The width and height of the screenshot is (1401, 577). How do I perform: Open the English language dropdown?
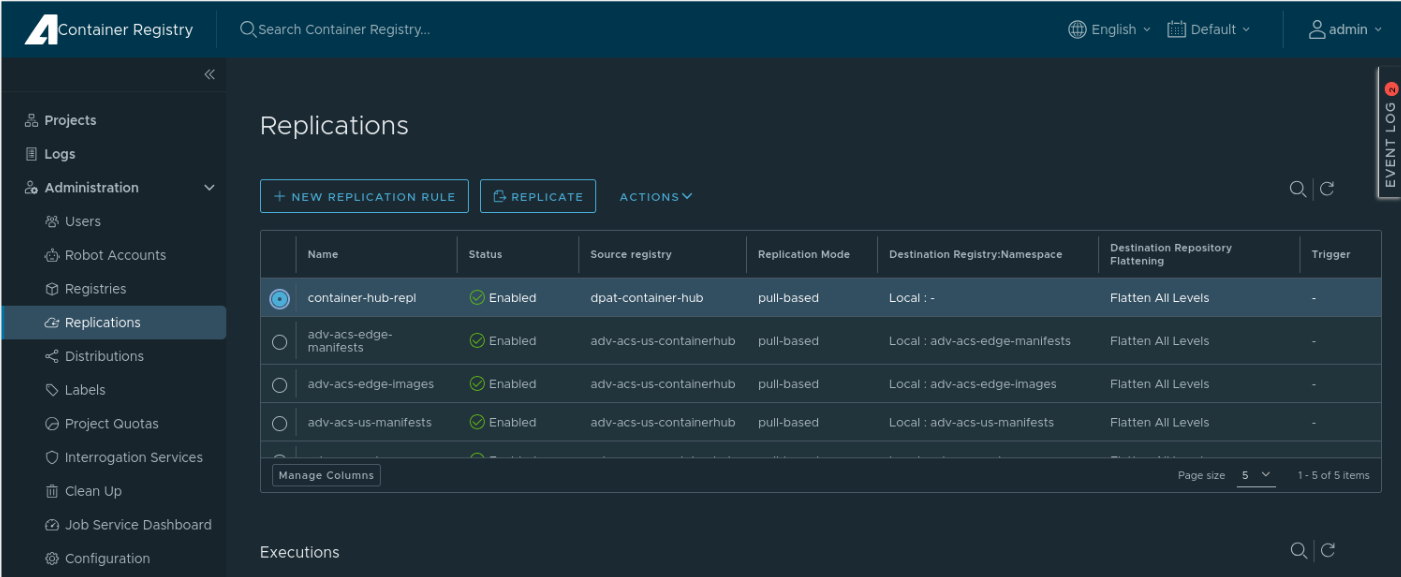point(1109,30)
